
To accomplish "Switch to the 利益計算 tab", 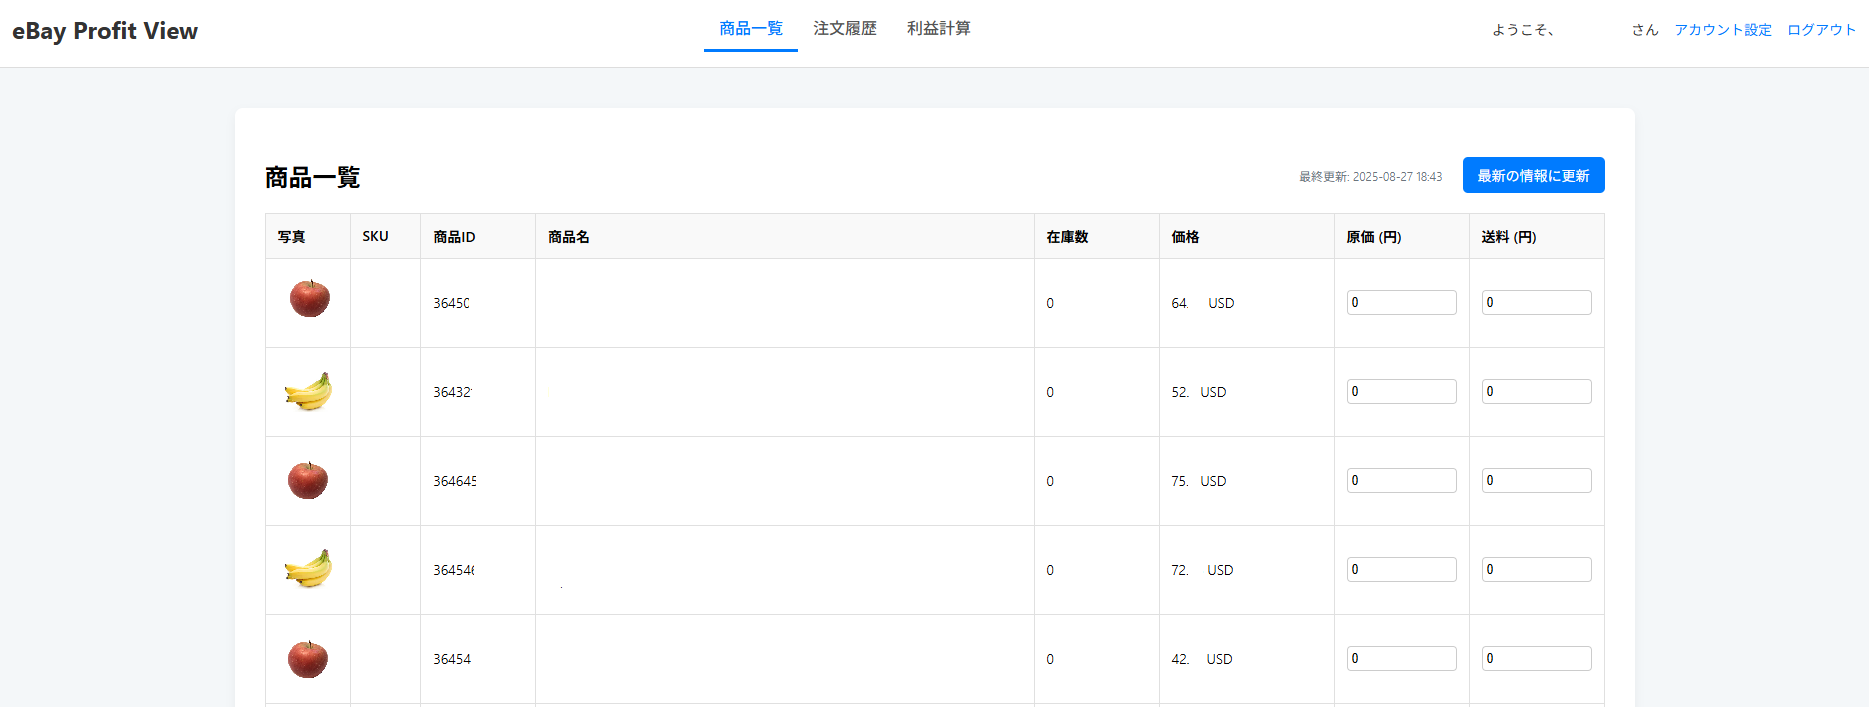I will [x=938, y=29].
